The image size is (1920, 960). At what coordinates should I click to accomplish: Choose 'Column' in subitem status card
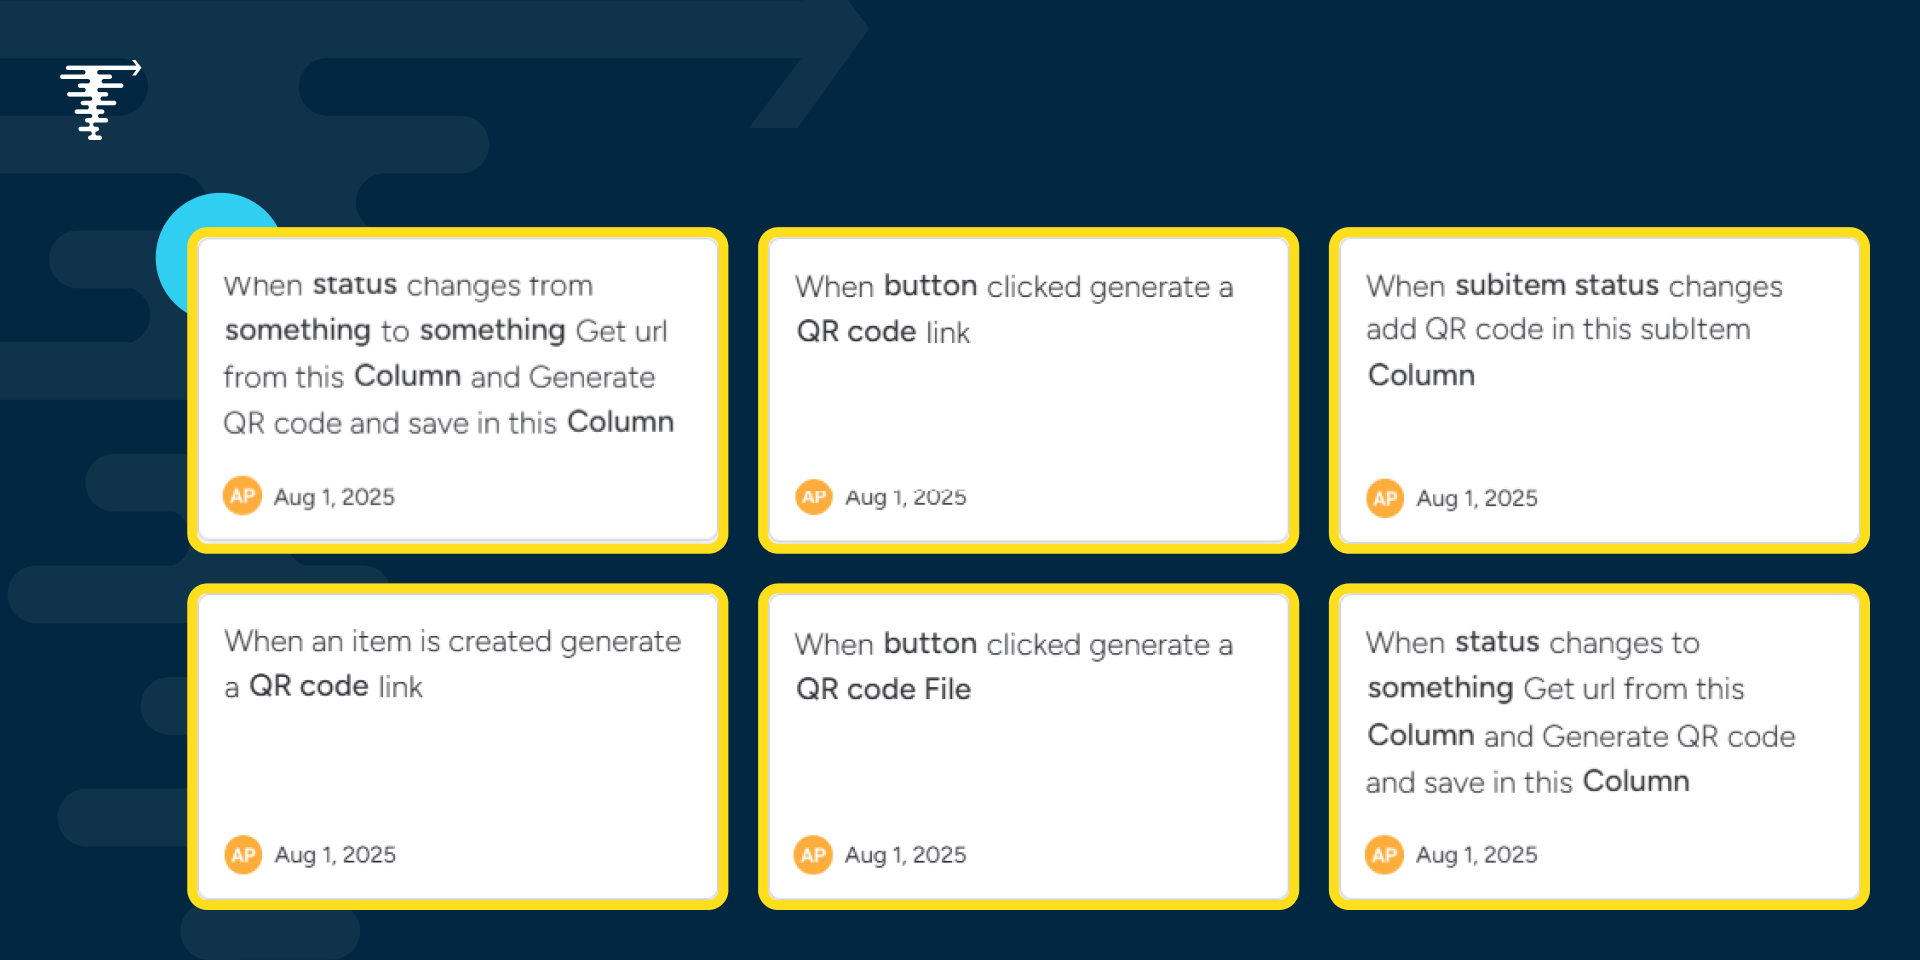1421,375
